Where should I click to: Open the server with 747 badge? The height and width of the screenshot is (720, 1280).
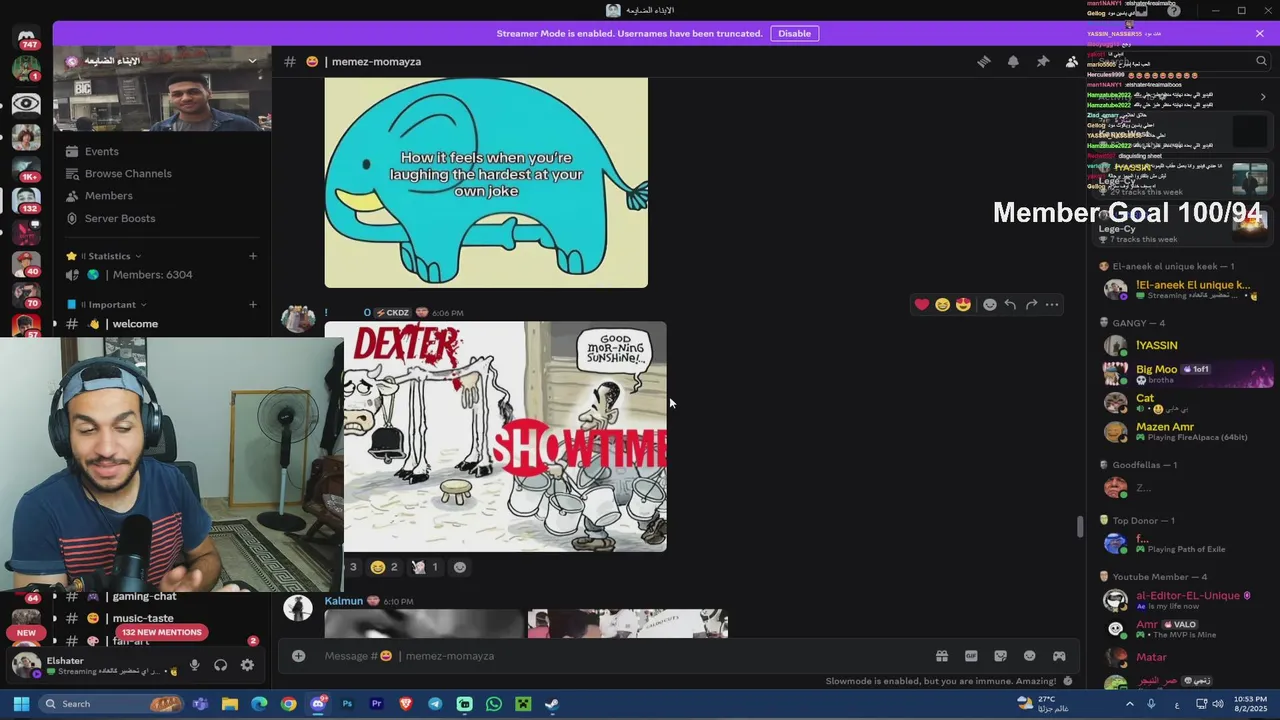tap(26, 40)
